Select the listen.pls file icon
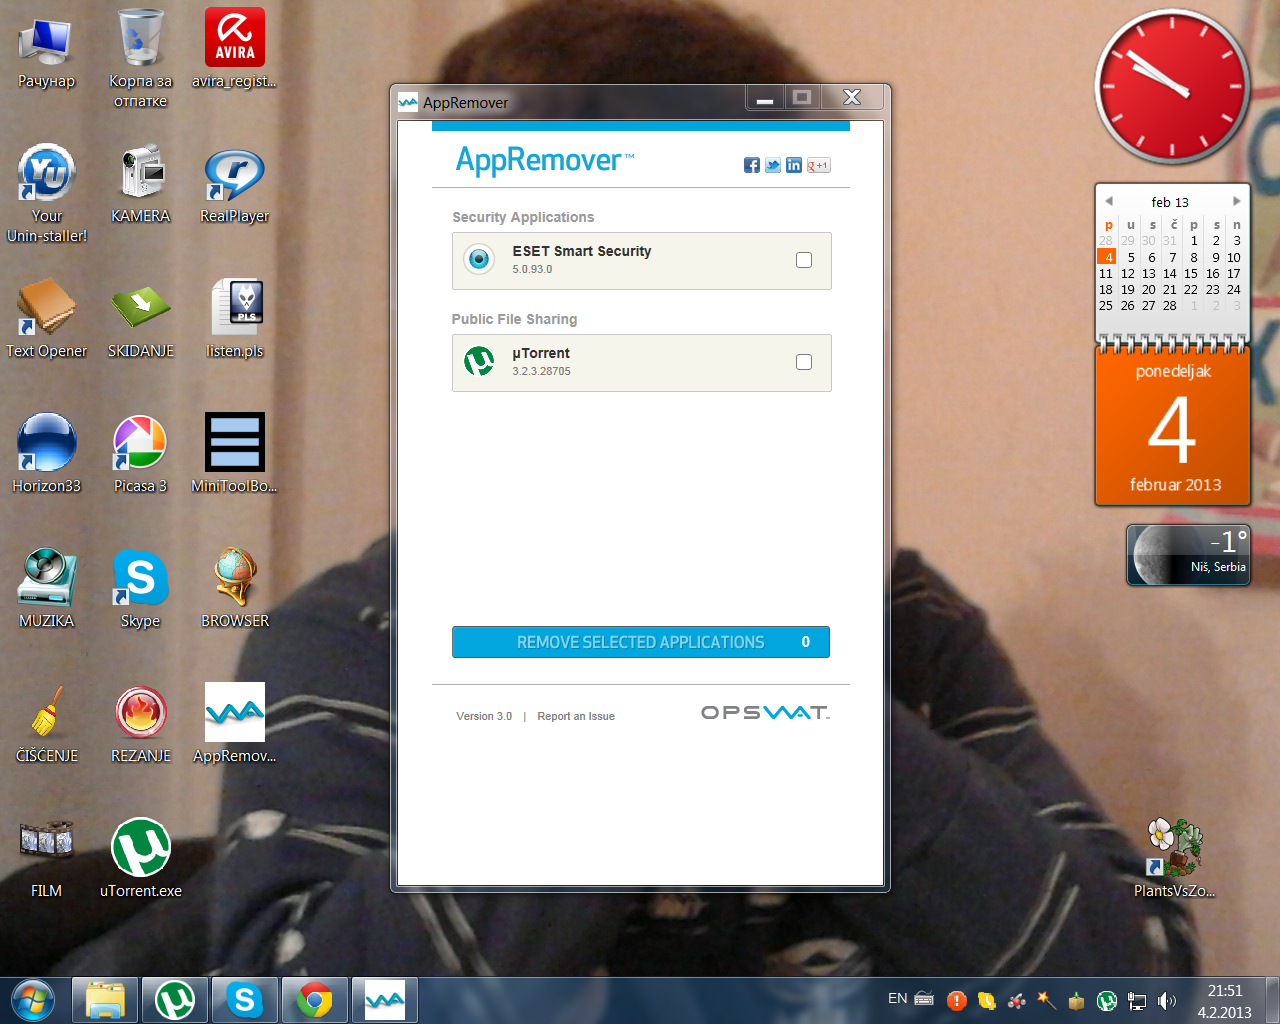Viewport: 1280px width, 1024px height. pos(234,319)
